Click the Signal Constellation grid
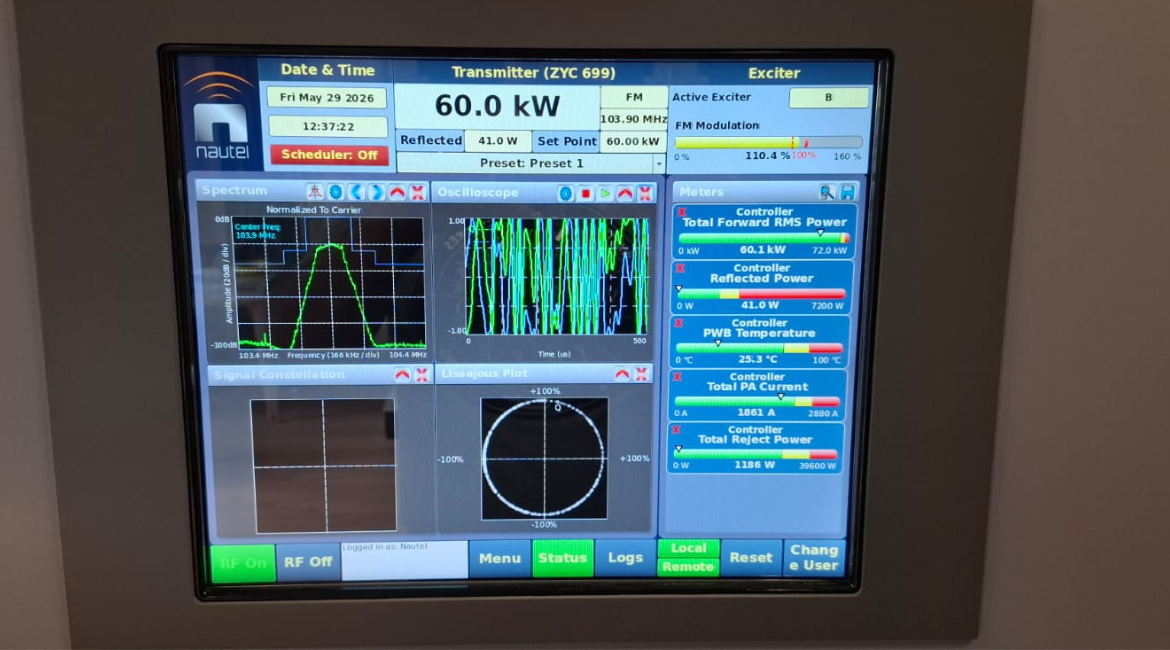This screenshot has height=650, width=1170. pos(323,466)
